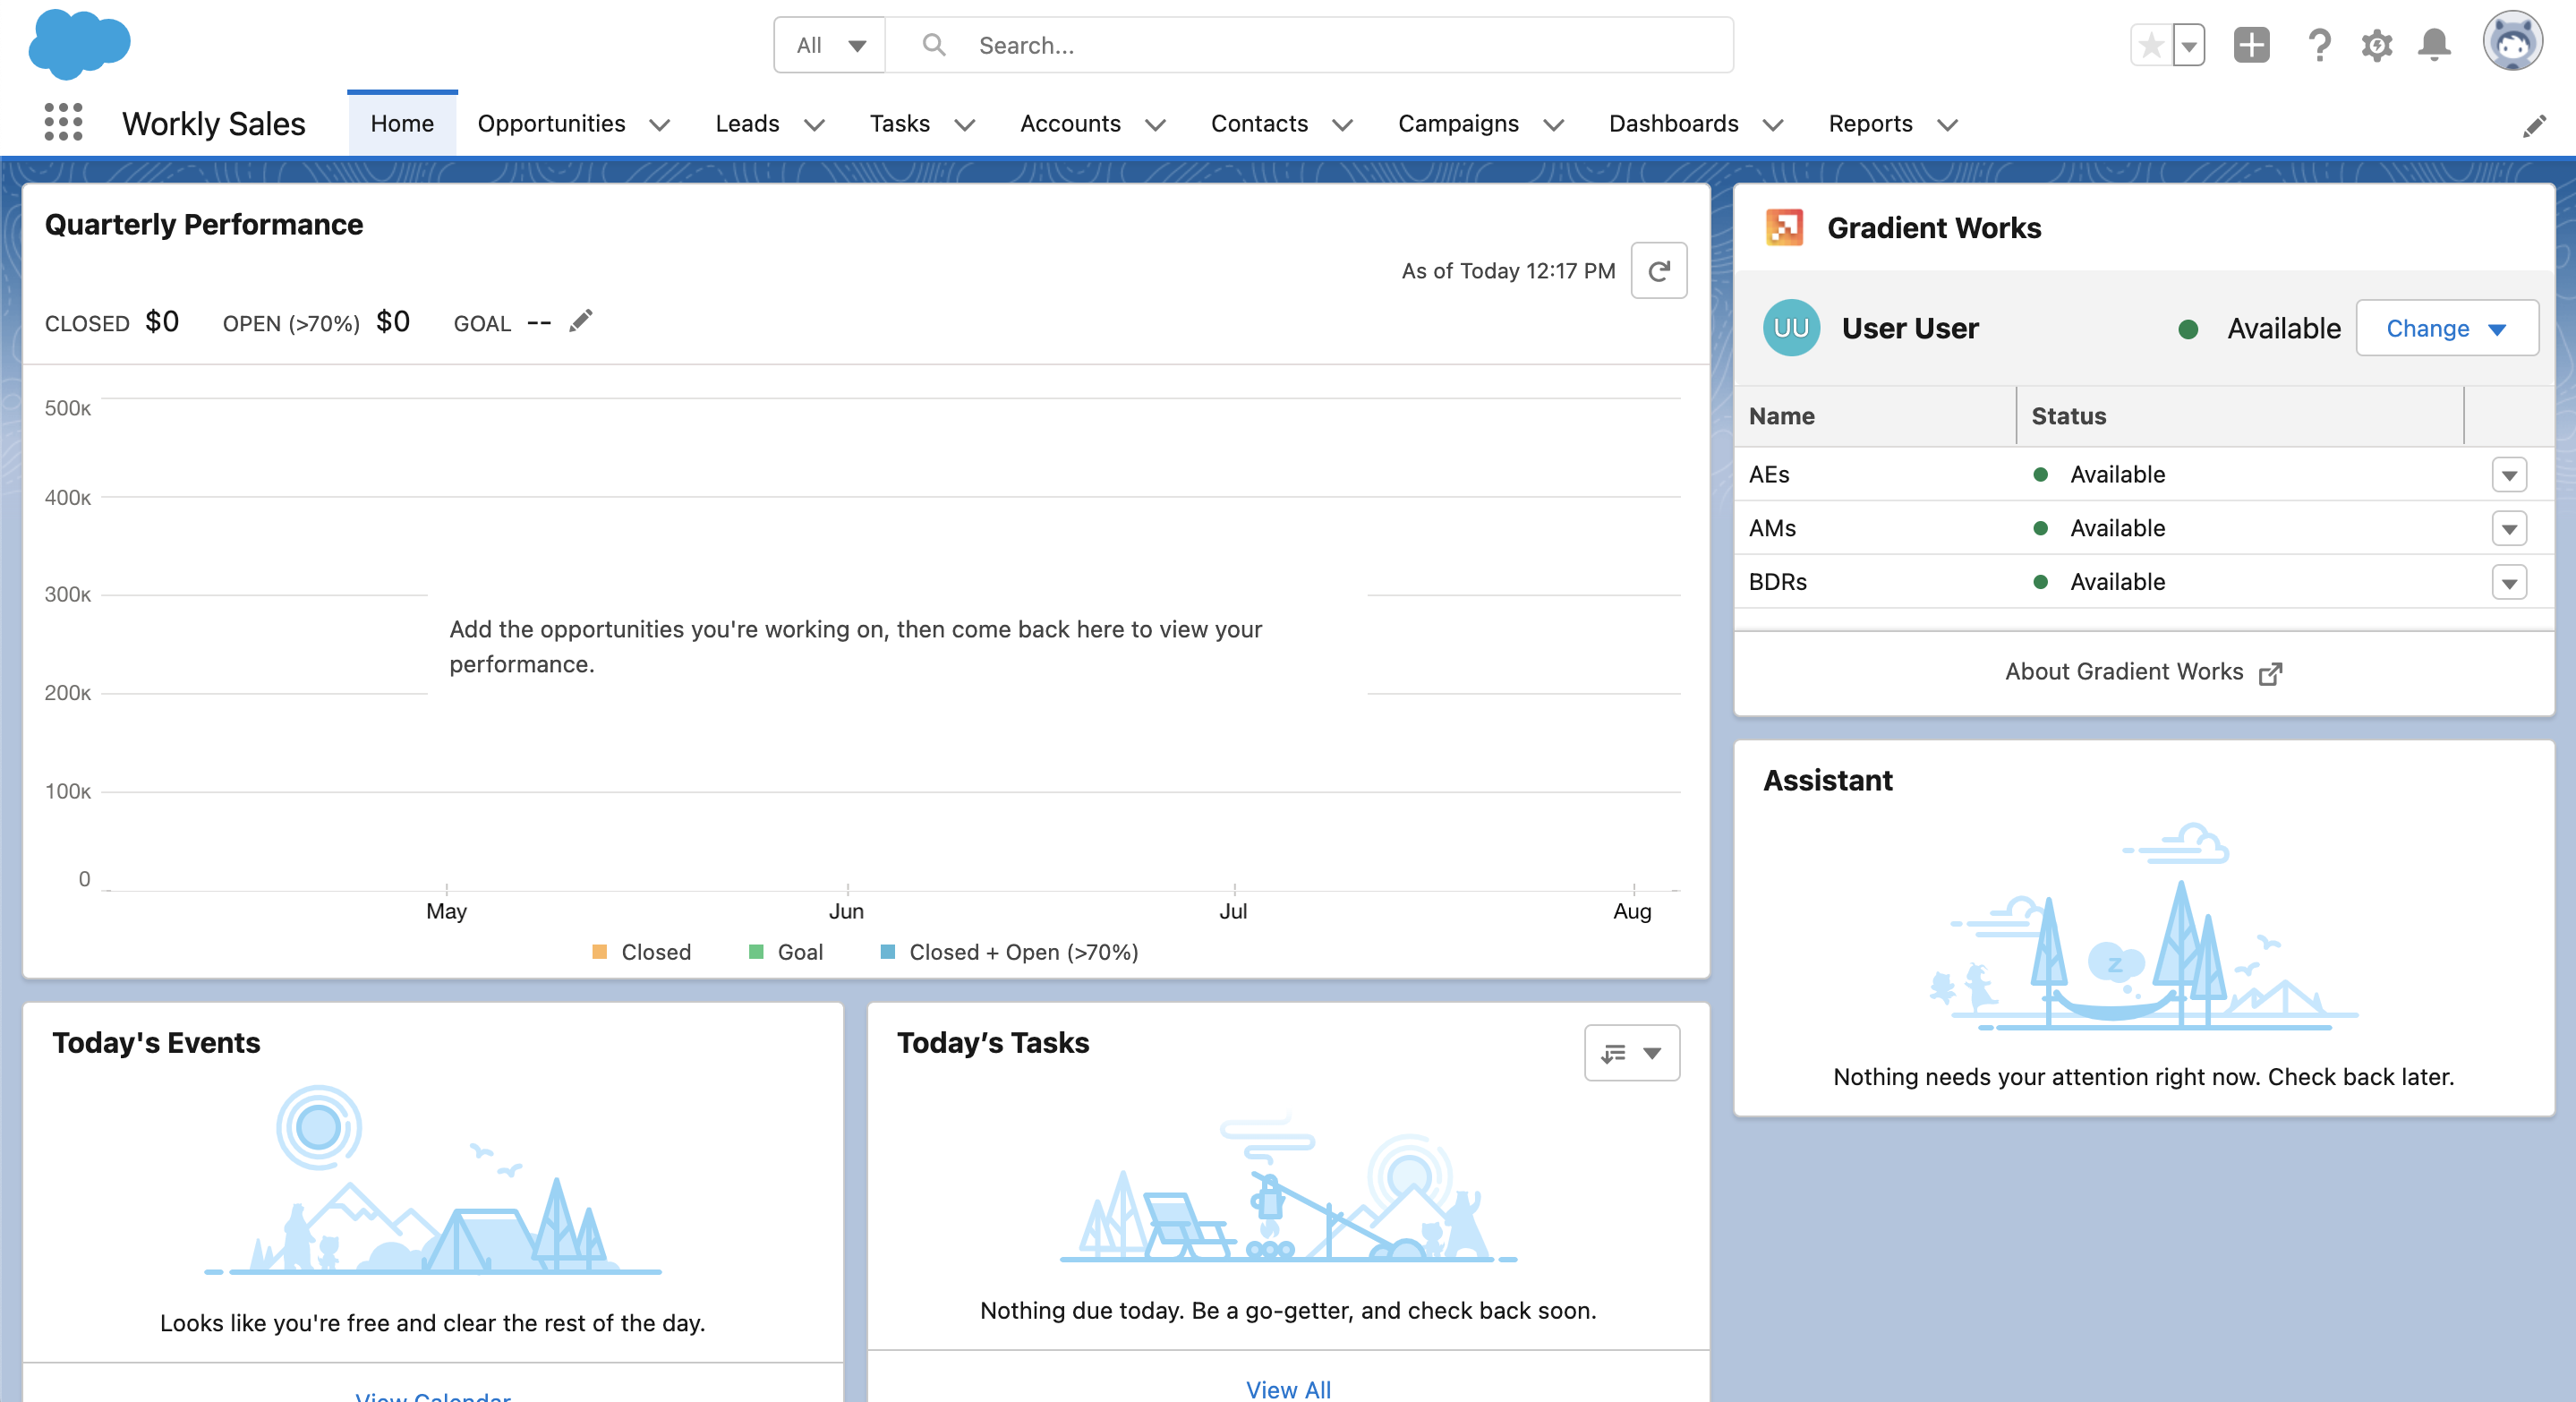2576x1402 pixels.
Task: Open the global actions plus icon
Action: tap(2251, 45)
